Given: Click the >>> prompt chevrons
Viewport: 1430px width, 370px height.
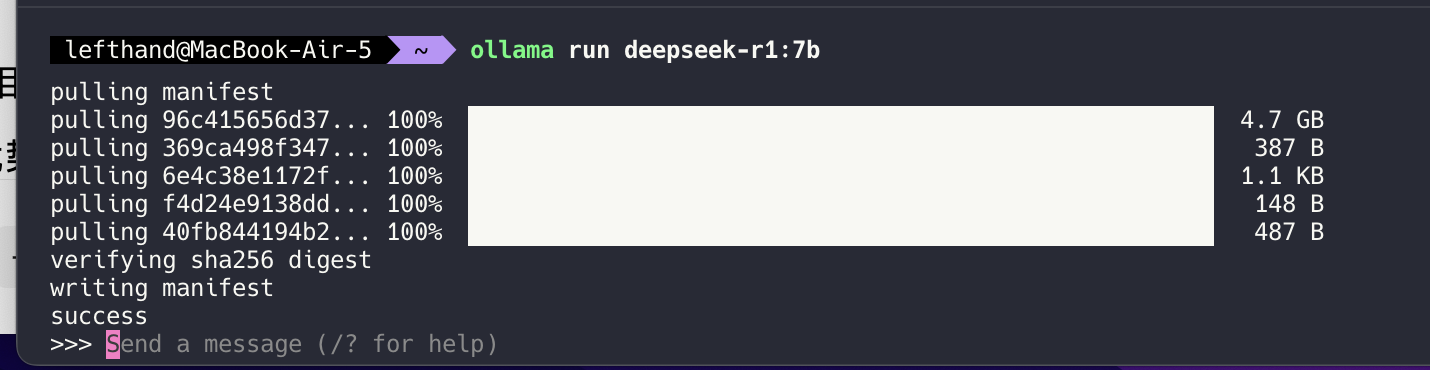Looking at the screenshot, I should pos(70,345).
